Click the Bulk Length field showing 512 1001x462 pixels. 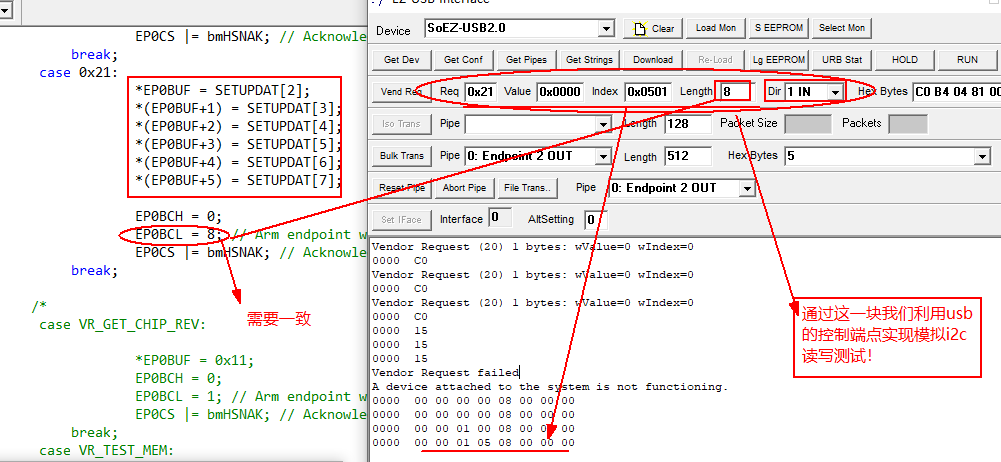(x=688, y=156)
